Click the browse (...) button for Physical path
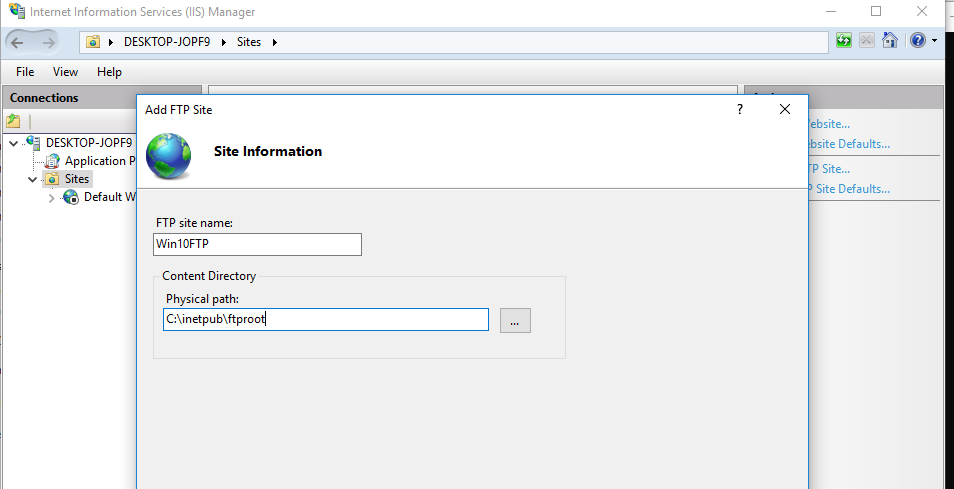The height and width of the screenshot is (489, 954). [515, 320]
